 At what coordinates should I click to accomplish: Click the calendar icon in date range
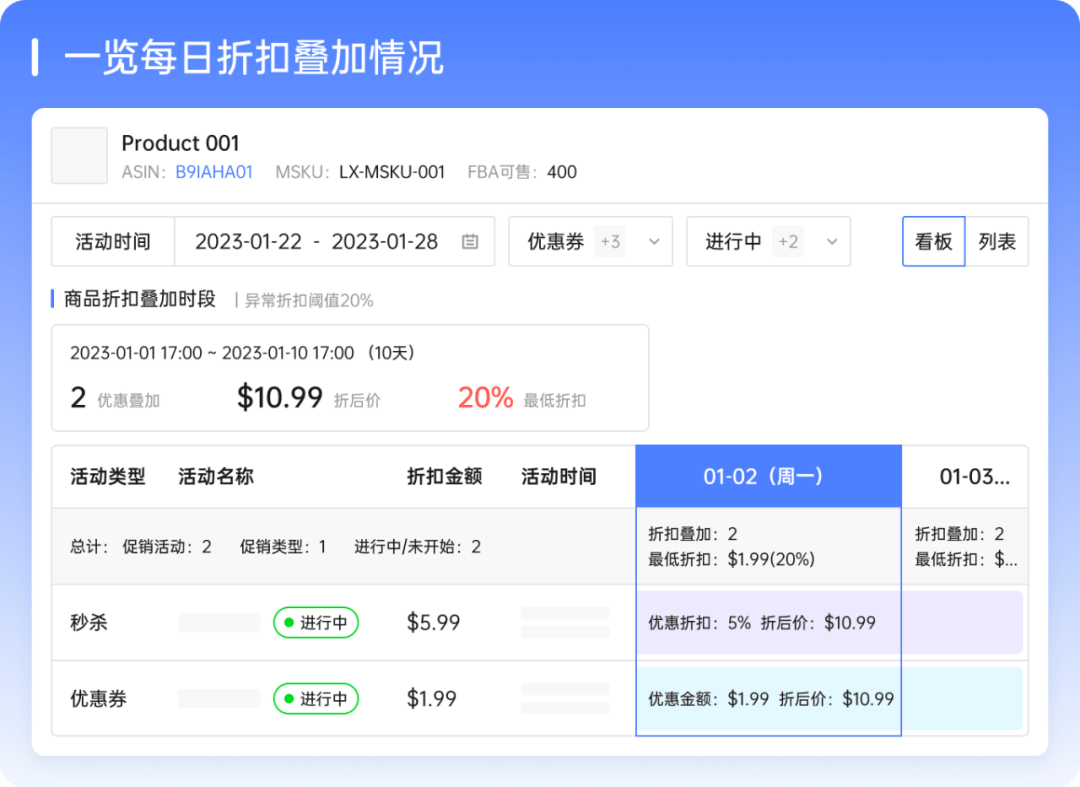click(470, 242)
